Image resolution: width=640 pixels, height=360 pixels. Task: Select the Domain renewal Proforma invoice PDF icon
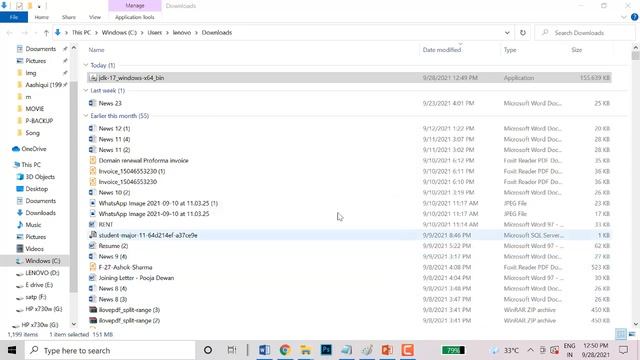pos(93,160)
